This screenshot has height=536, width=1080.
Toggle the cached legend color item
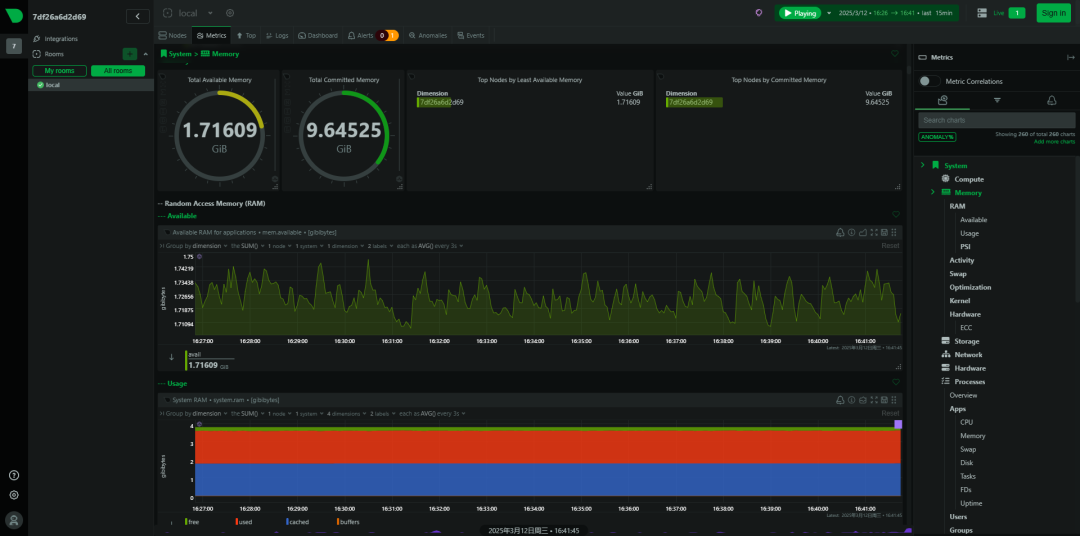click(298, 522)
